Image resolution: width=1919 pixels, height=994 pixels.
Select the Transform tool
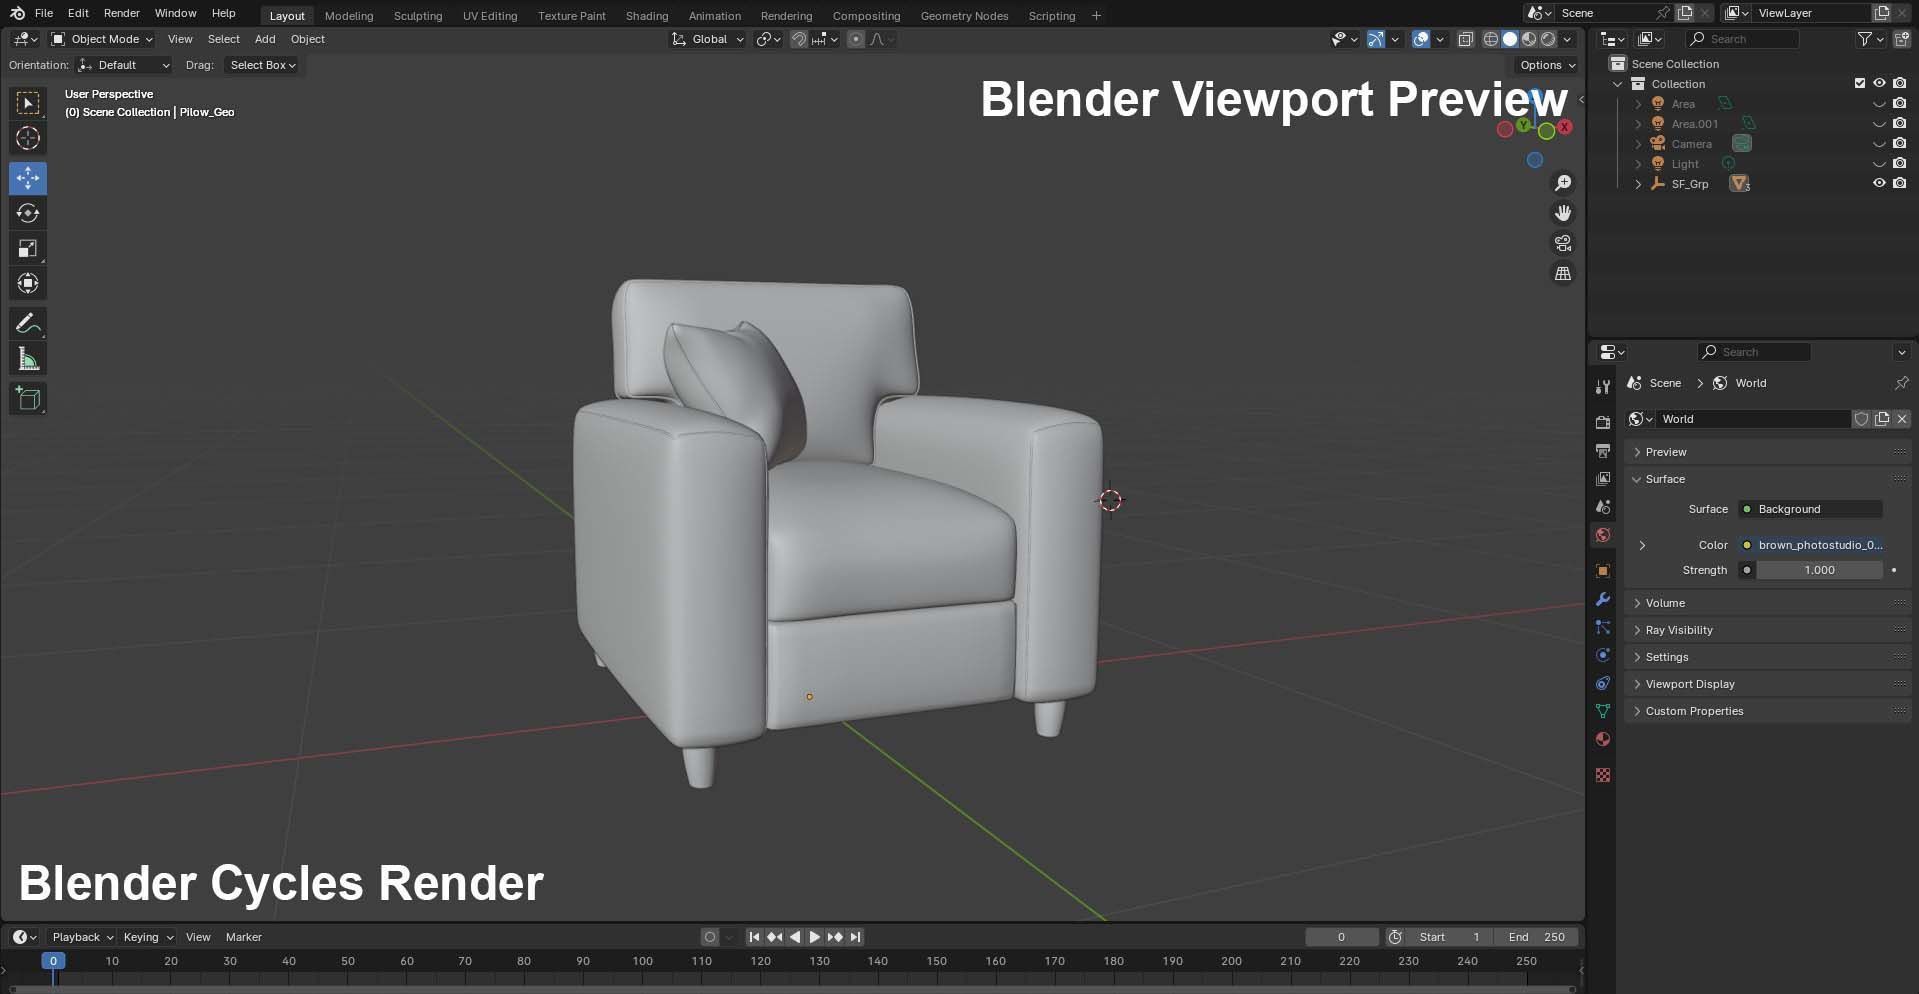[28, 283]
